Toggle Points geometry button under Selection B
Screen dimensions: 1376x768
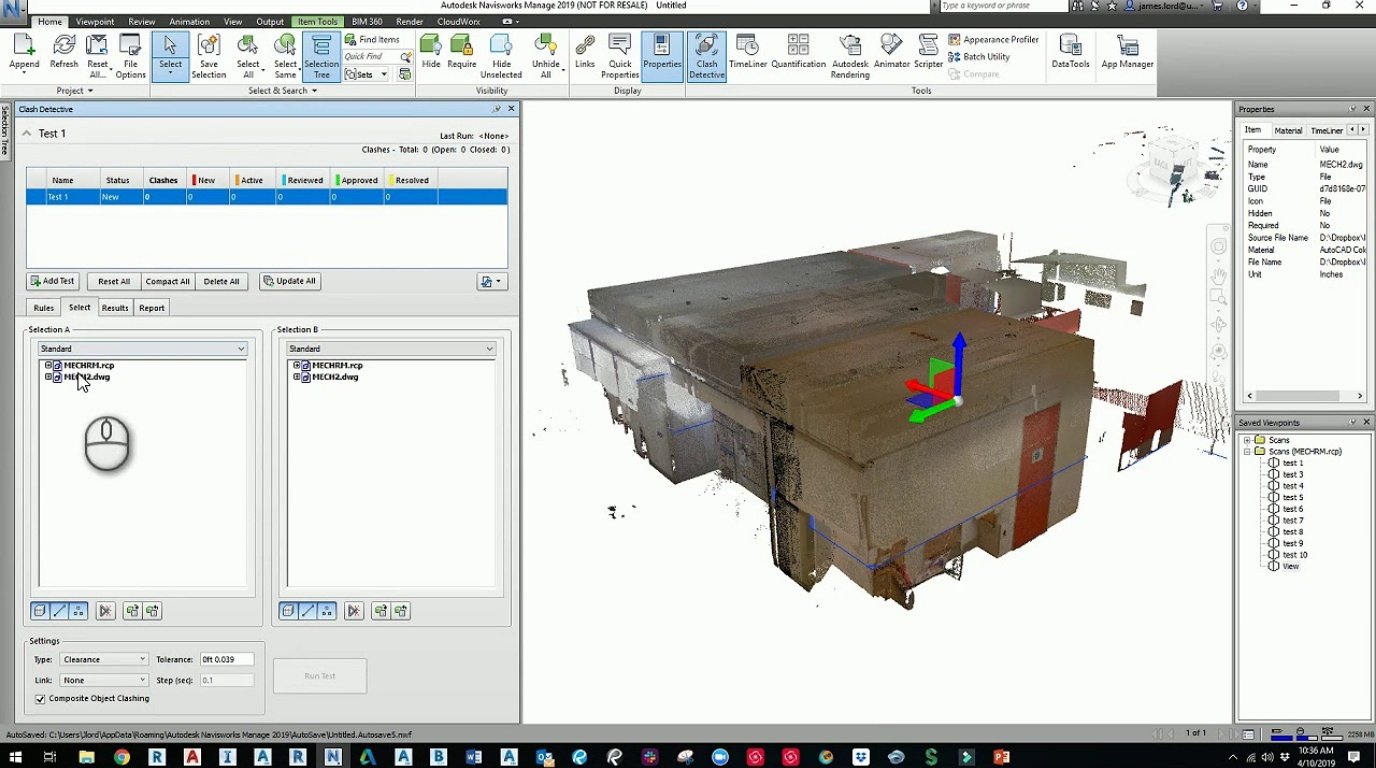327,611
